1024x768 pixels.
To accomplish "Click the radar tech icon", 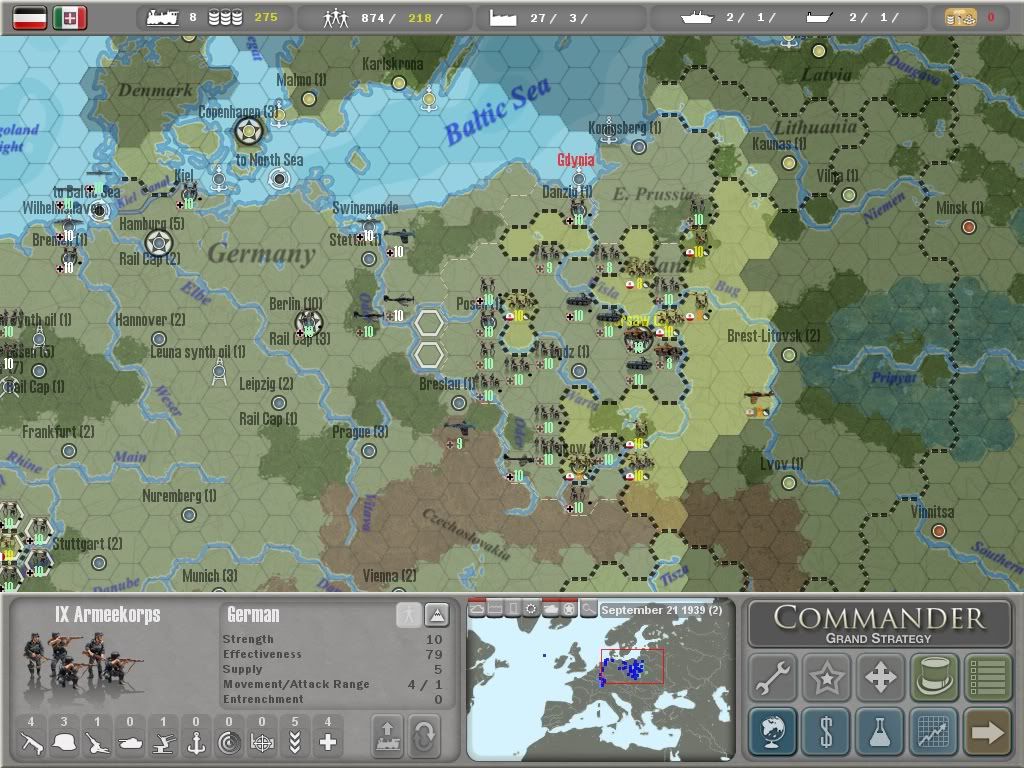I will pyautogui.click(x=229, y=743).
